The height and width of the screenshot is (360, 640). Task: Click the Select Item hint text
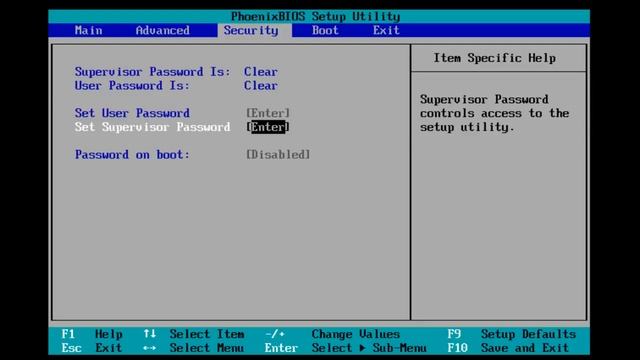point(207,334)
